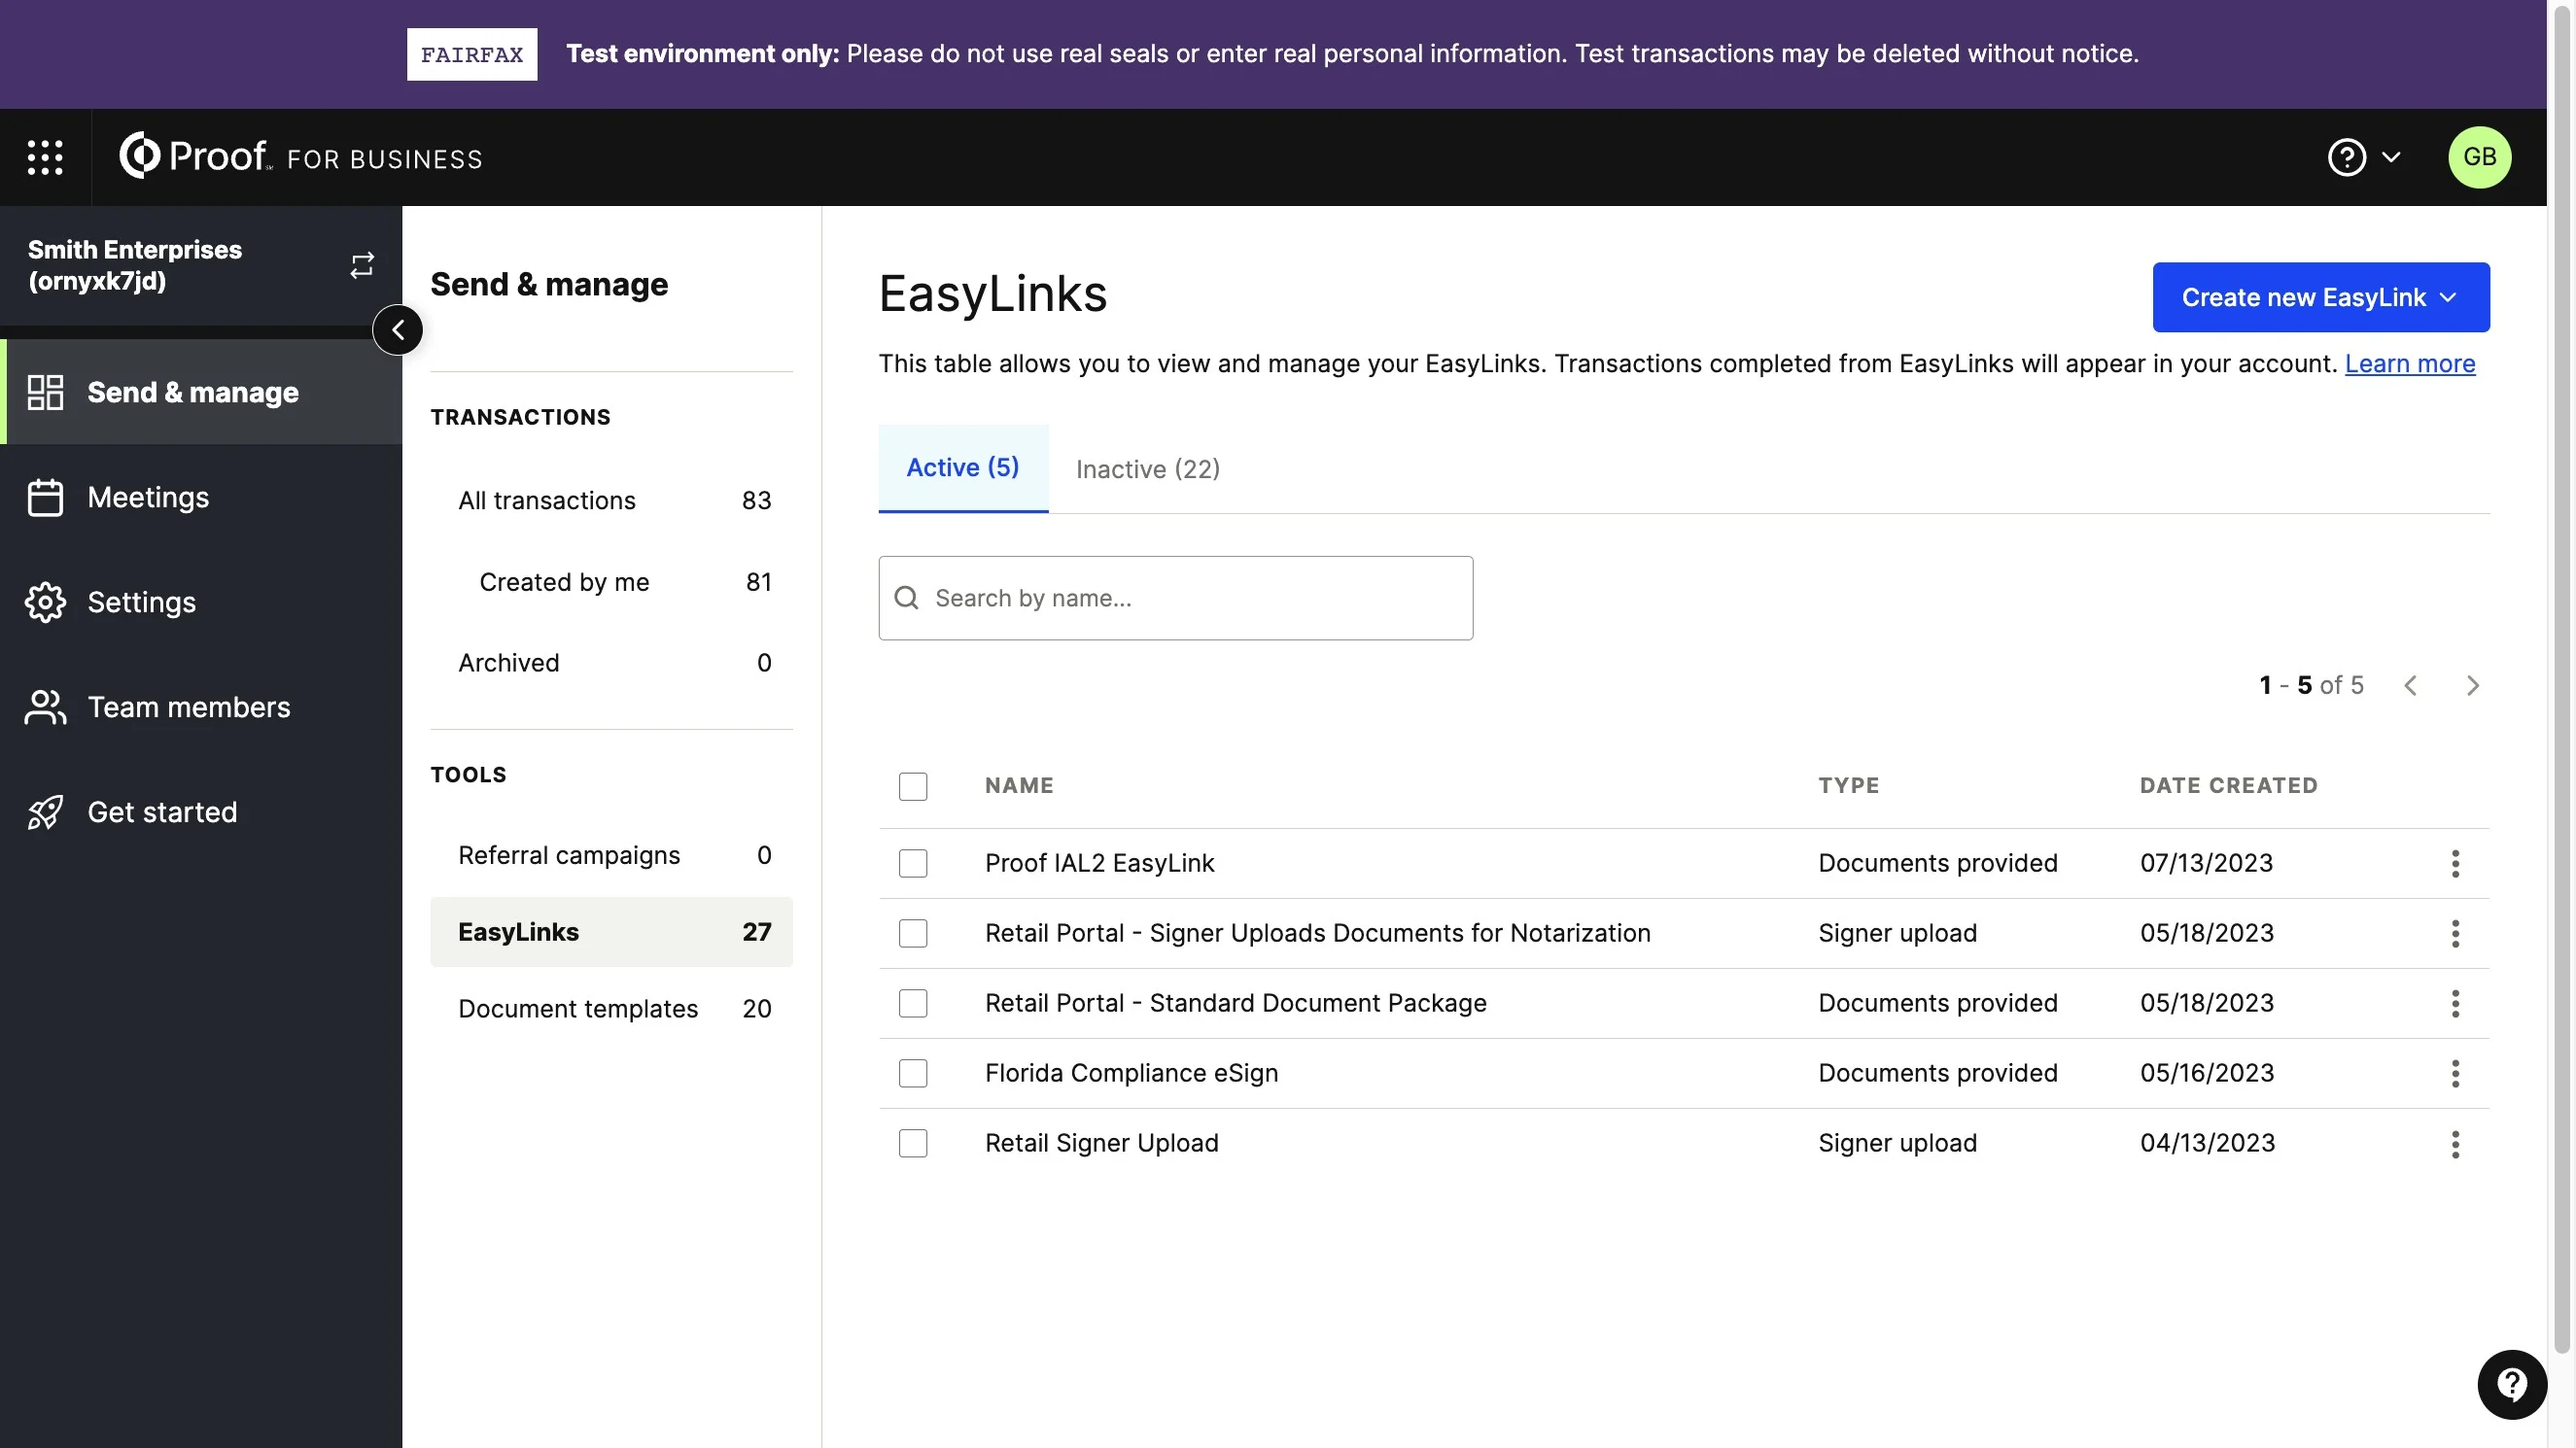Check the Proof IAL2 EasyLink checkbox
The height and width of the screenshot is (1448, 2576).
pyautogui.click(x=913, y=863)
